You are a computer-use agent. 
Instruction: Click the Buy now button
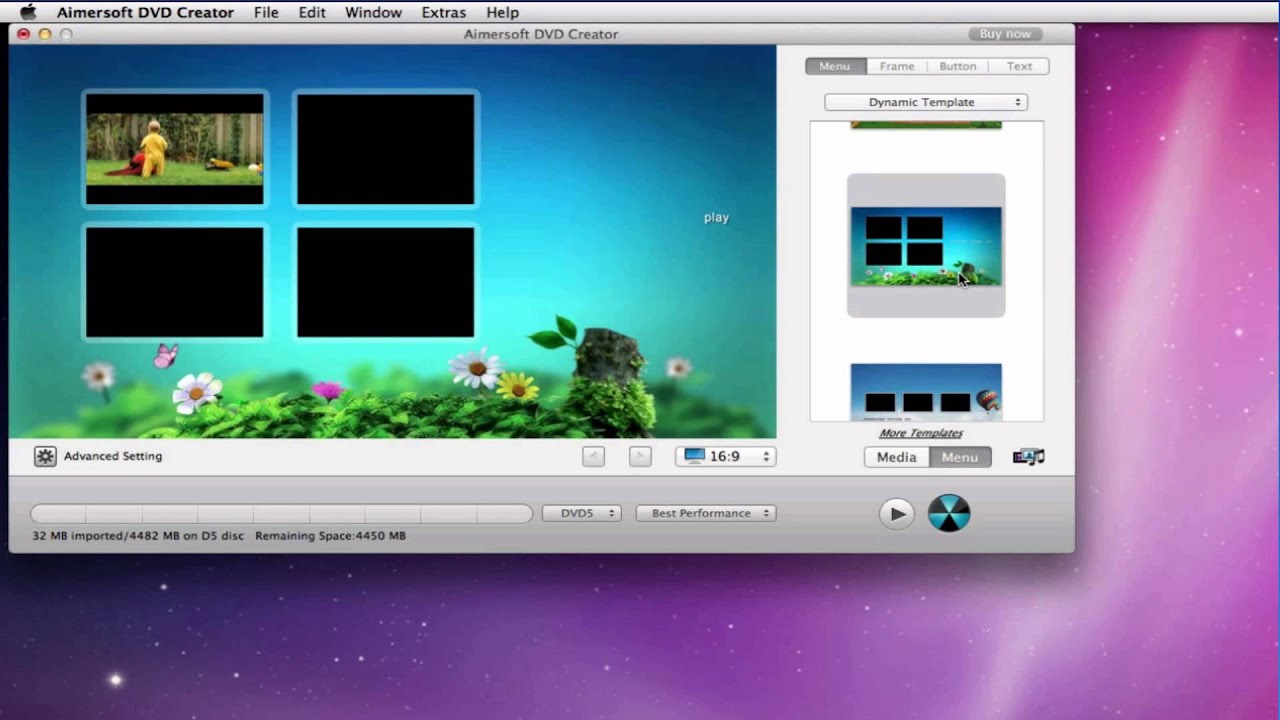1005,34
